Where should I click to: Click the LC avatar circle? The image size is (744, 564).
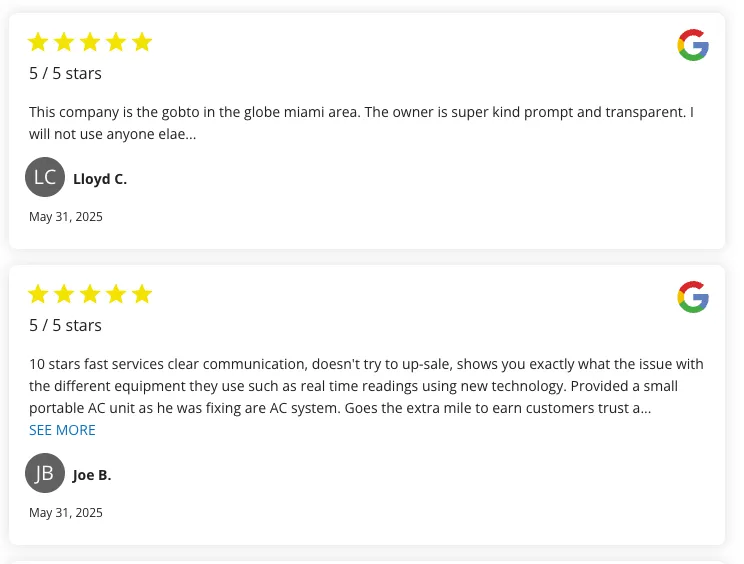[45, 177]
